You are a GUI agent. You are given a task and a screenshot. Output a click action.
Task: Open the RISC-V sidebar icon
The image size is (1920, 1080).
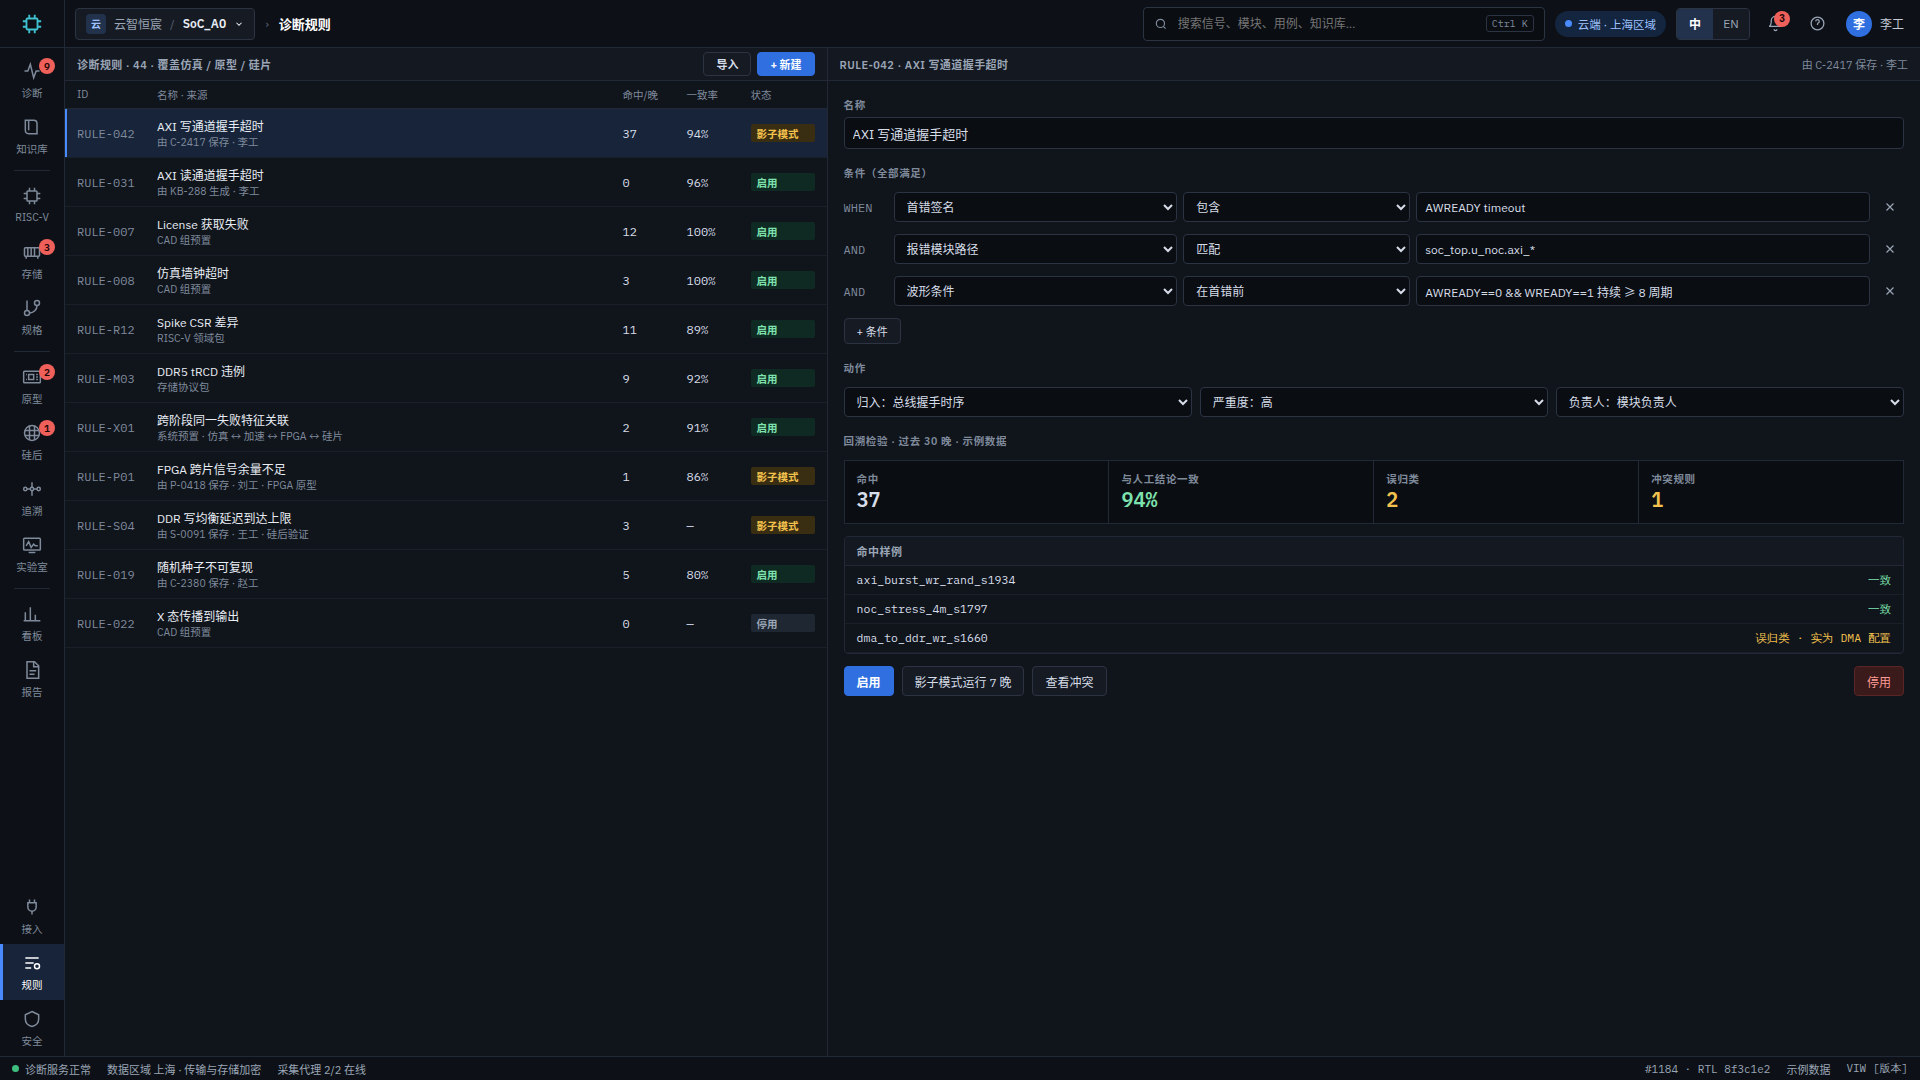(x=32, y=204)
